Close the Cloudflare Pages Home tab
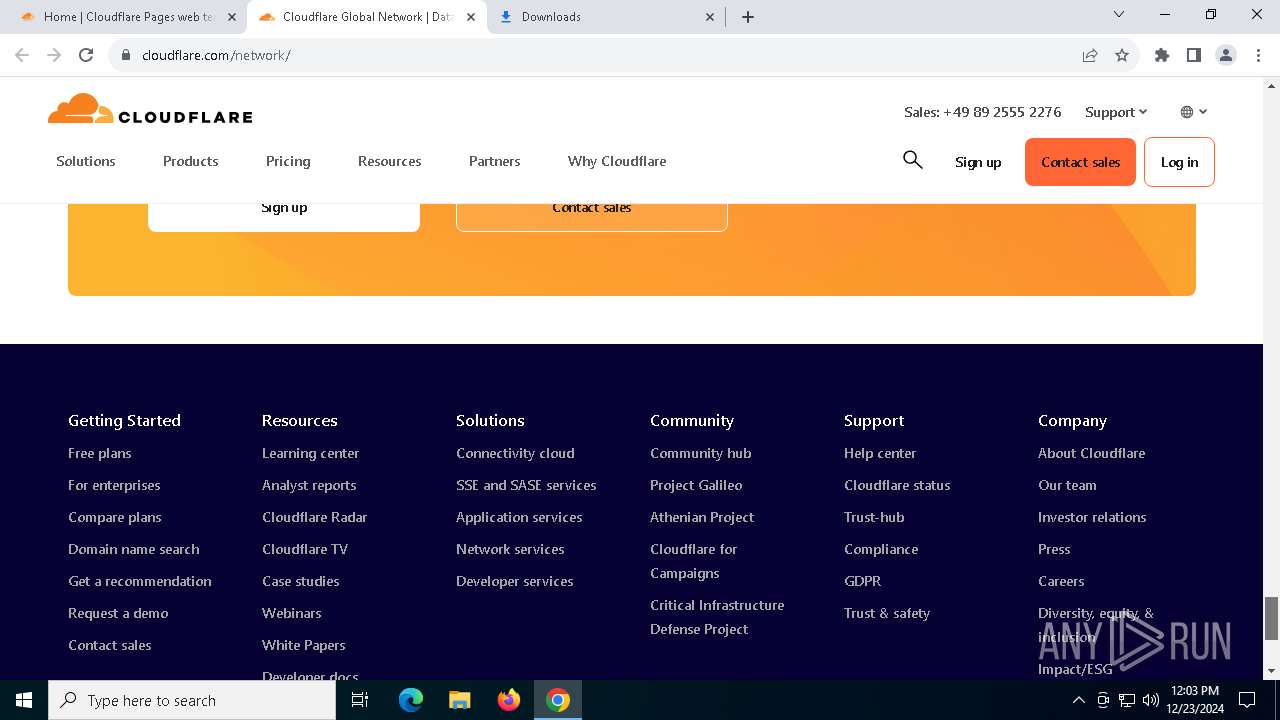The height and width of the screenshot is (720, 1280). [x=231, y=17]
